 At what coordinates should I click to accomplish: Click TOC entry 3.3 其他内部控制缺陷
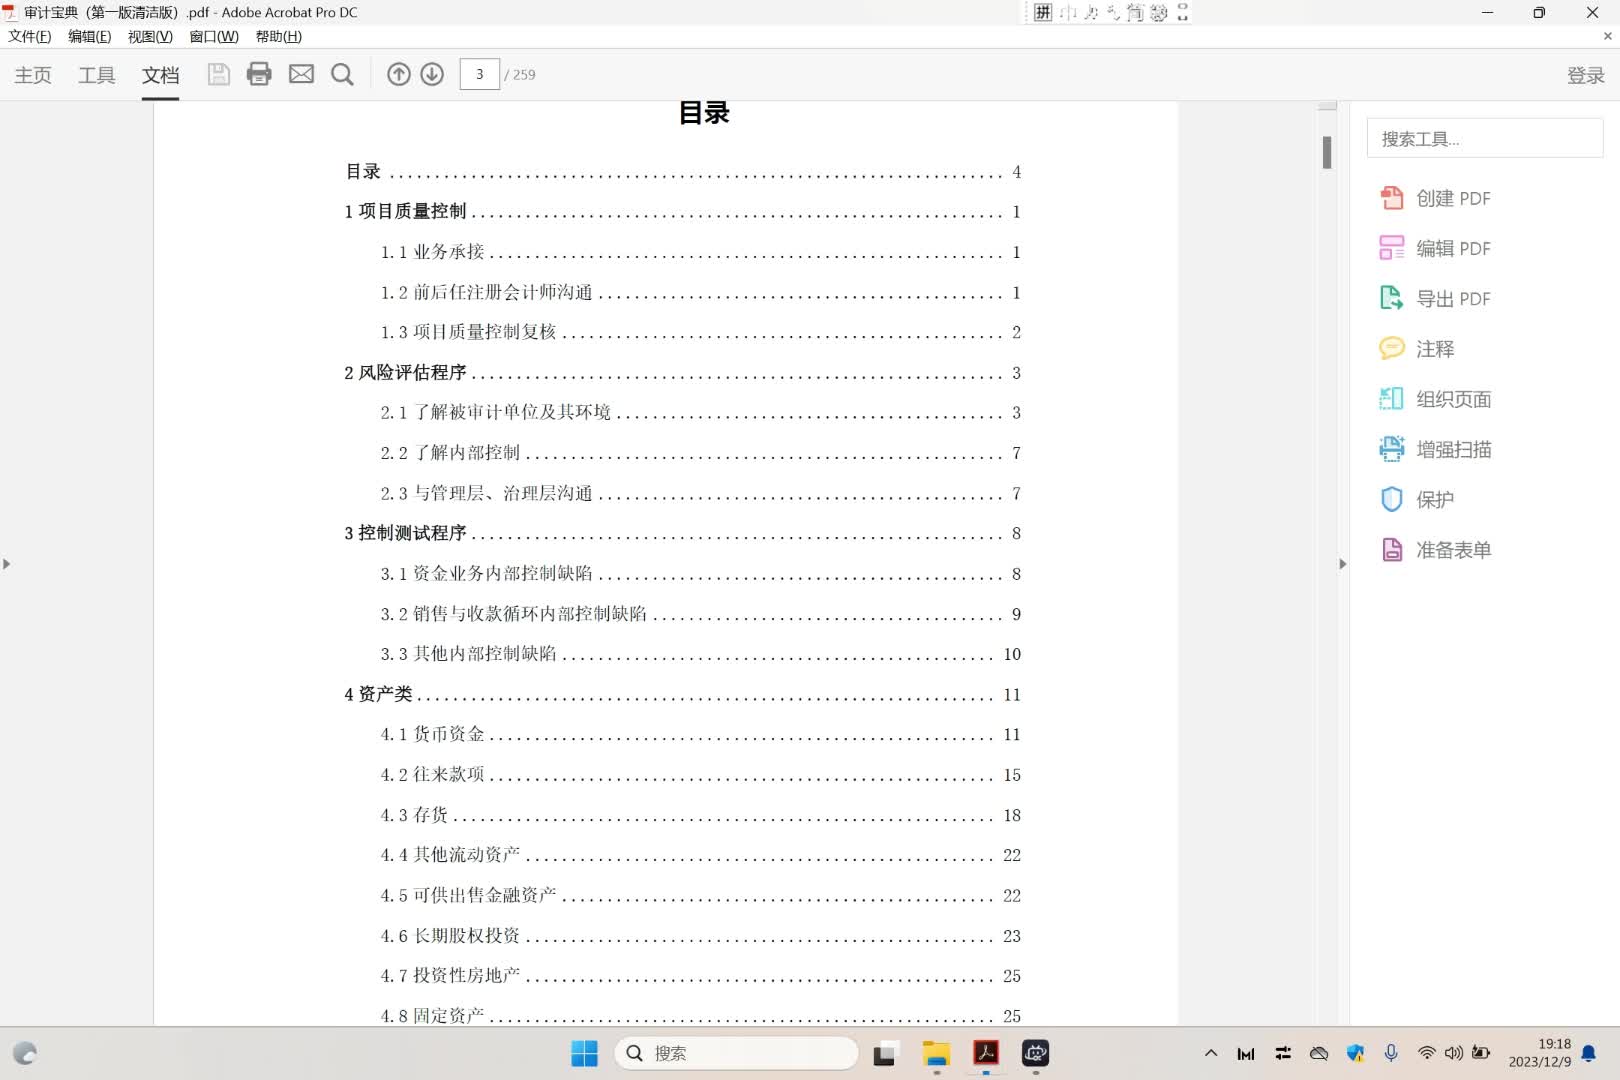coord(700,654)
